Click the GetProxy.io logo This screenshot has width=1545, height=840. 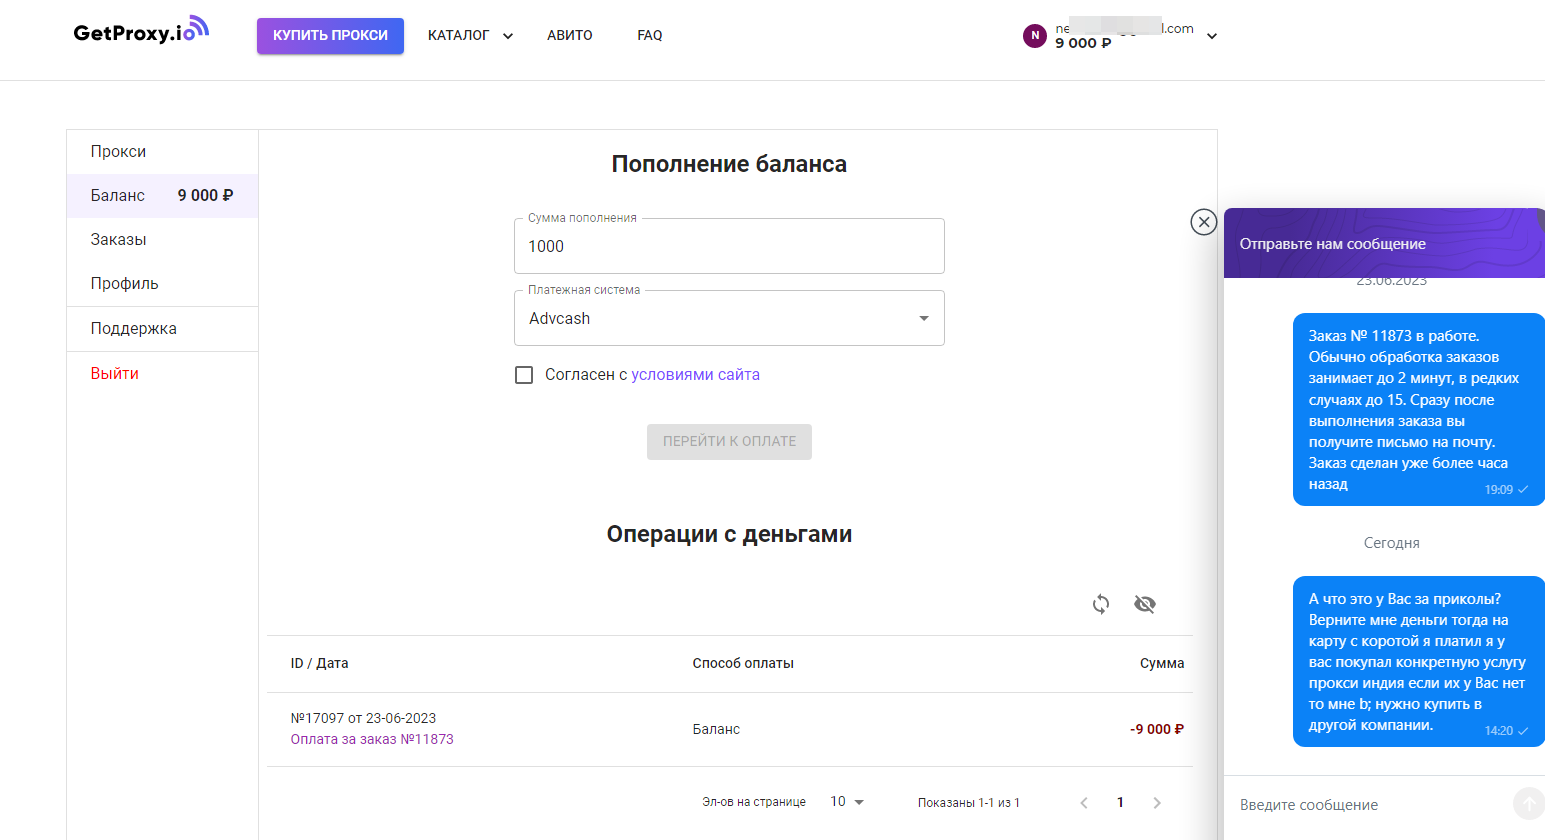(140, 31)
